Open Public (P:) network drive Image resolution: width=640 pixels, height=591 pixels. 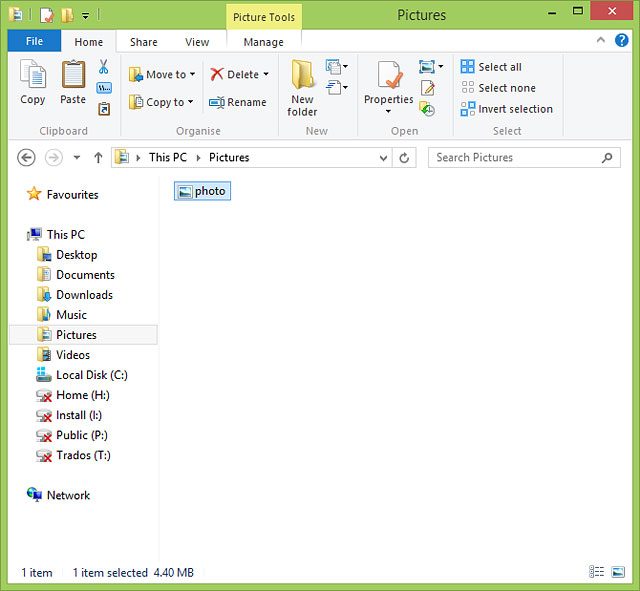pyautogui.click(x=72, y=435)
